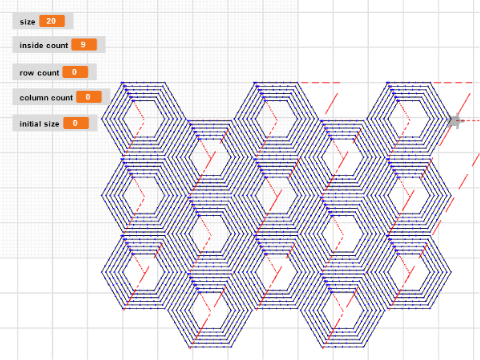Click the row count value 0
The image size is (480, 360).
tap(75, 72)
